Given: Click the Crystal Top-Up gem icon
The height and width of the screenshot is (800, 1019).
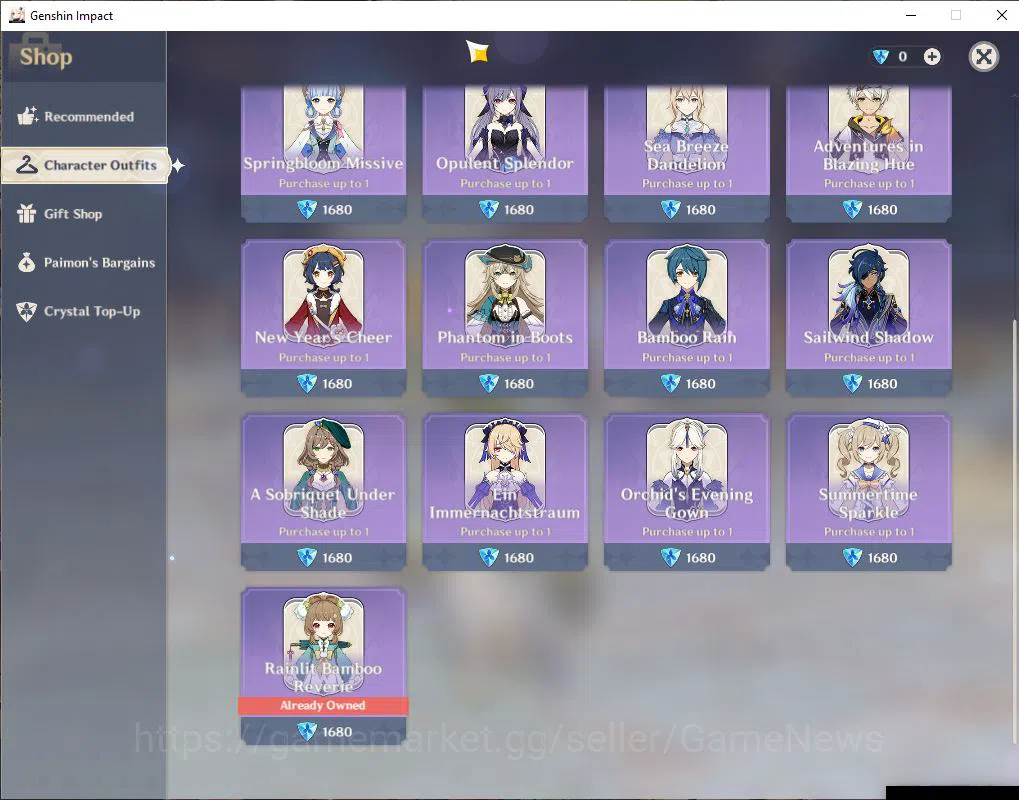Looking at the screenshot, I should coord(27,311).
